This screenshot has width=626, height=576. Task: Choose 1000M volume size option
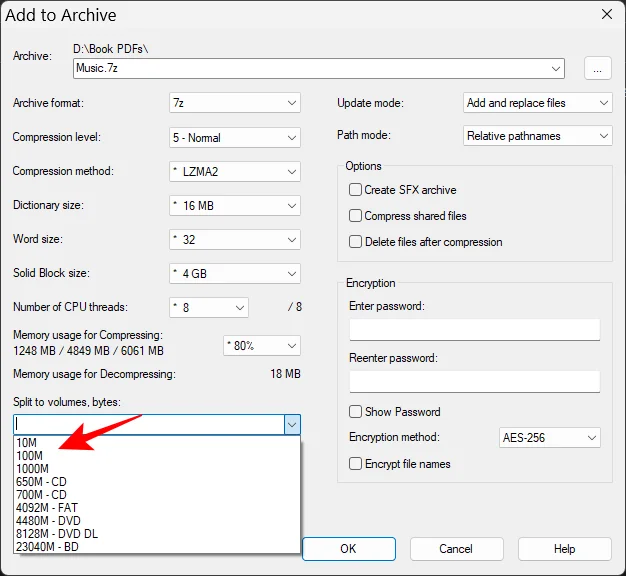[157, 469]
